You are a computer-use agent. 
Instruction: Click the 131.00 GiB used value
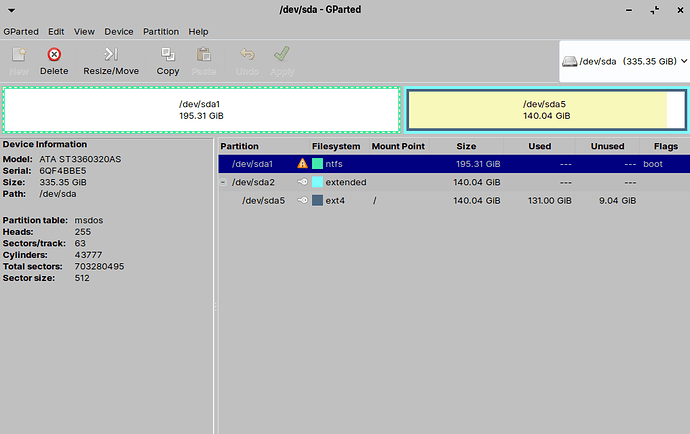coord(550,200)
